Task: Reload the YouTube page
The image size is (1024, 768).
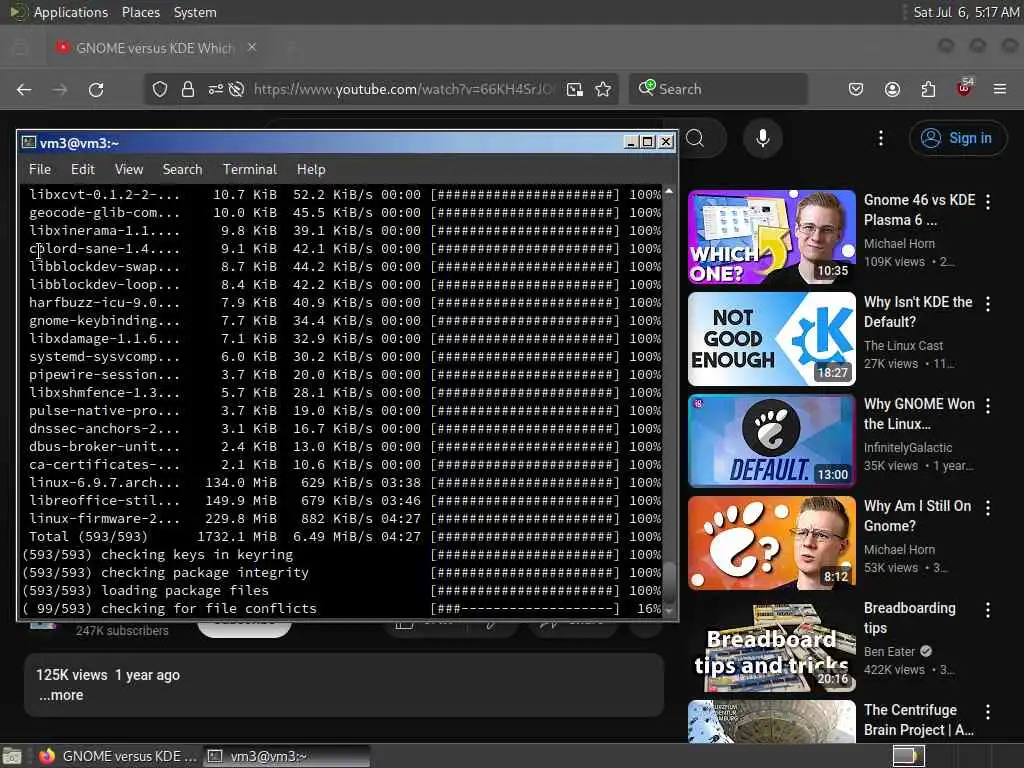Action: point(96,89)
